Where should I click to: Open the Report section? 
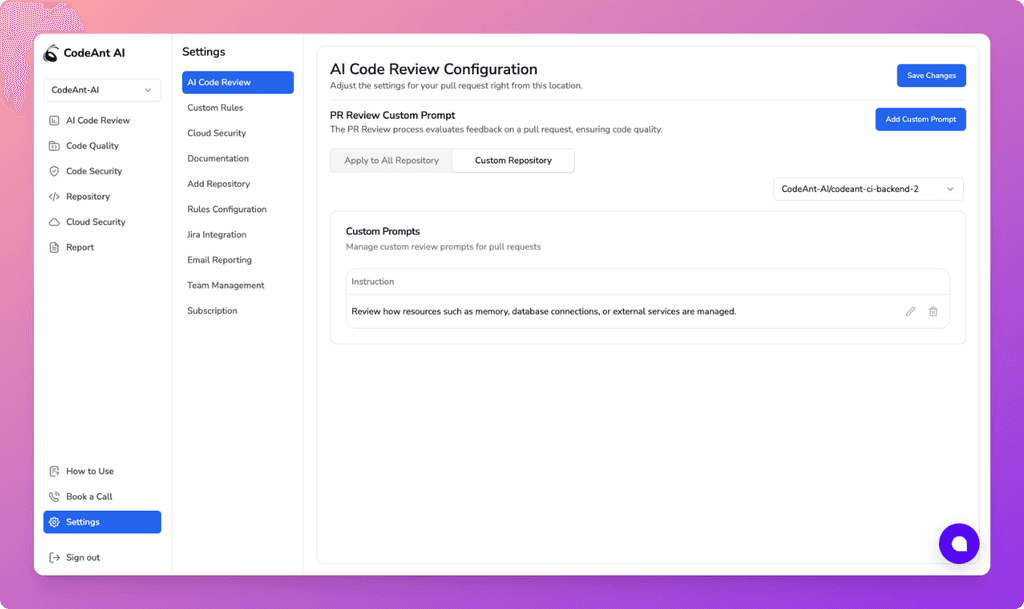click(x=79, y=247)
